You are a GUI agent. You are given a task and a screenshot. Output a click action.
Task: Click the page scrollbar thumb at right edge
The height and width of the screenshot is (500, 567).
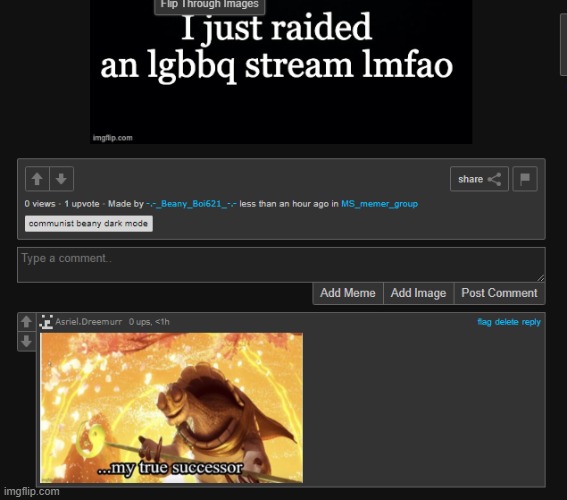[563, 44]
